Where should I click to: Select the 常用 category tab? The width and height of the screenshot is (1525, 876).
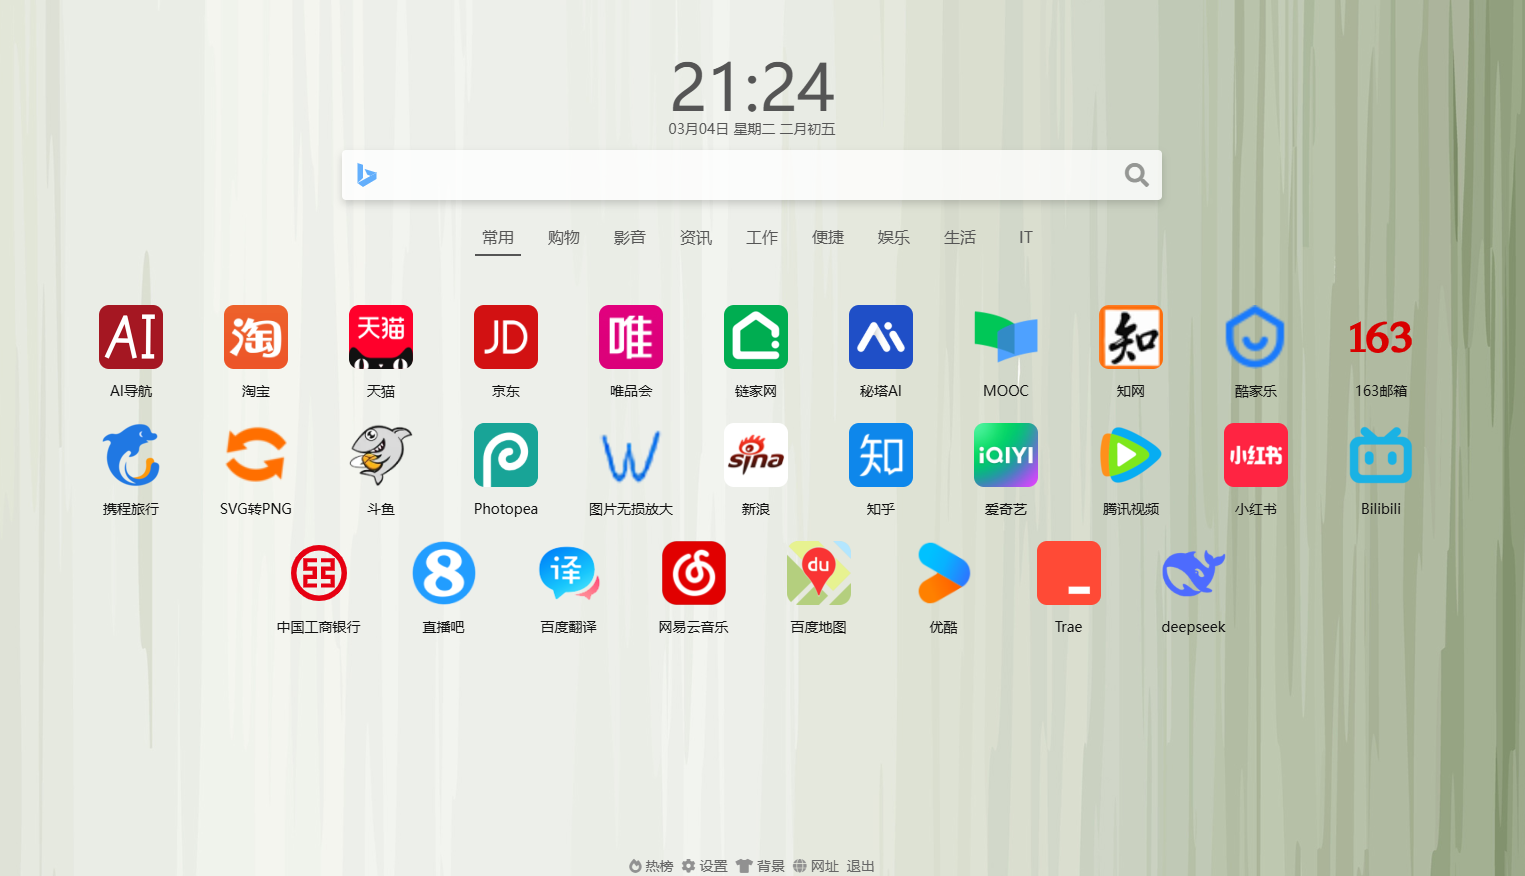point(498,238)
